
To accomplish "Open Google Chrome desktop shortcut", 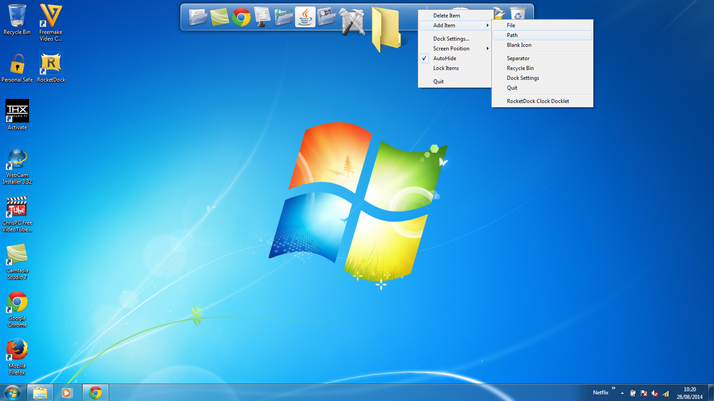I will coord(17,310).
